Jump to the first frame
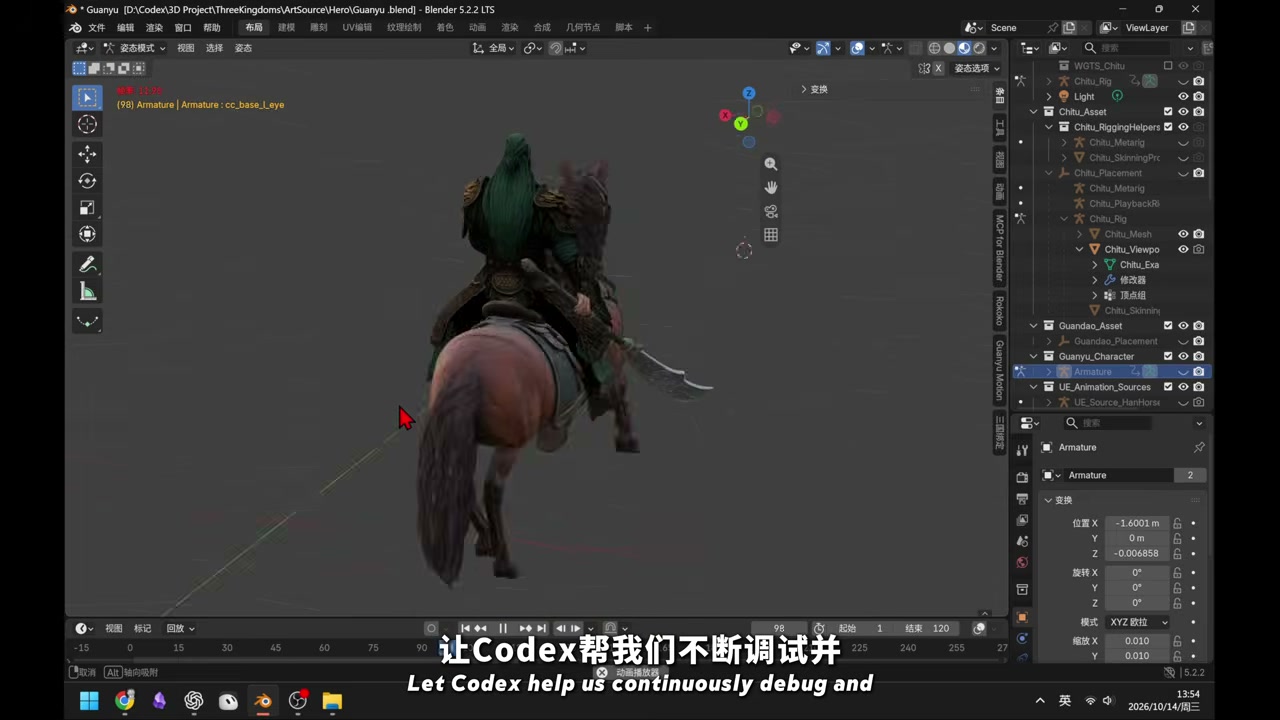 [x=465, y=629]
